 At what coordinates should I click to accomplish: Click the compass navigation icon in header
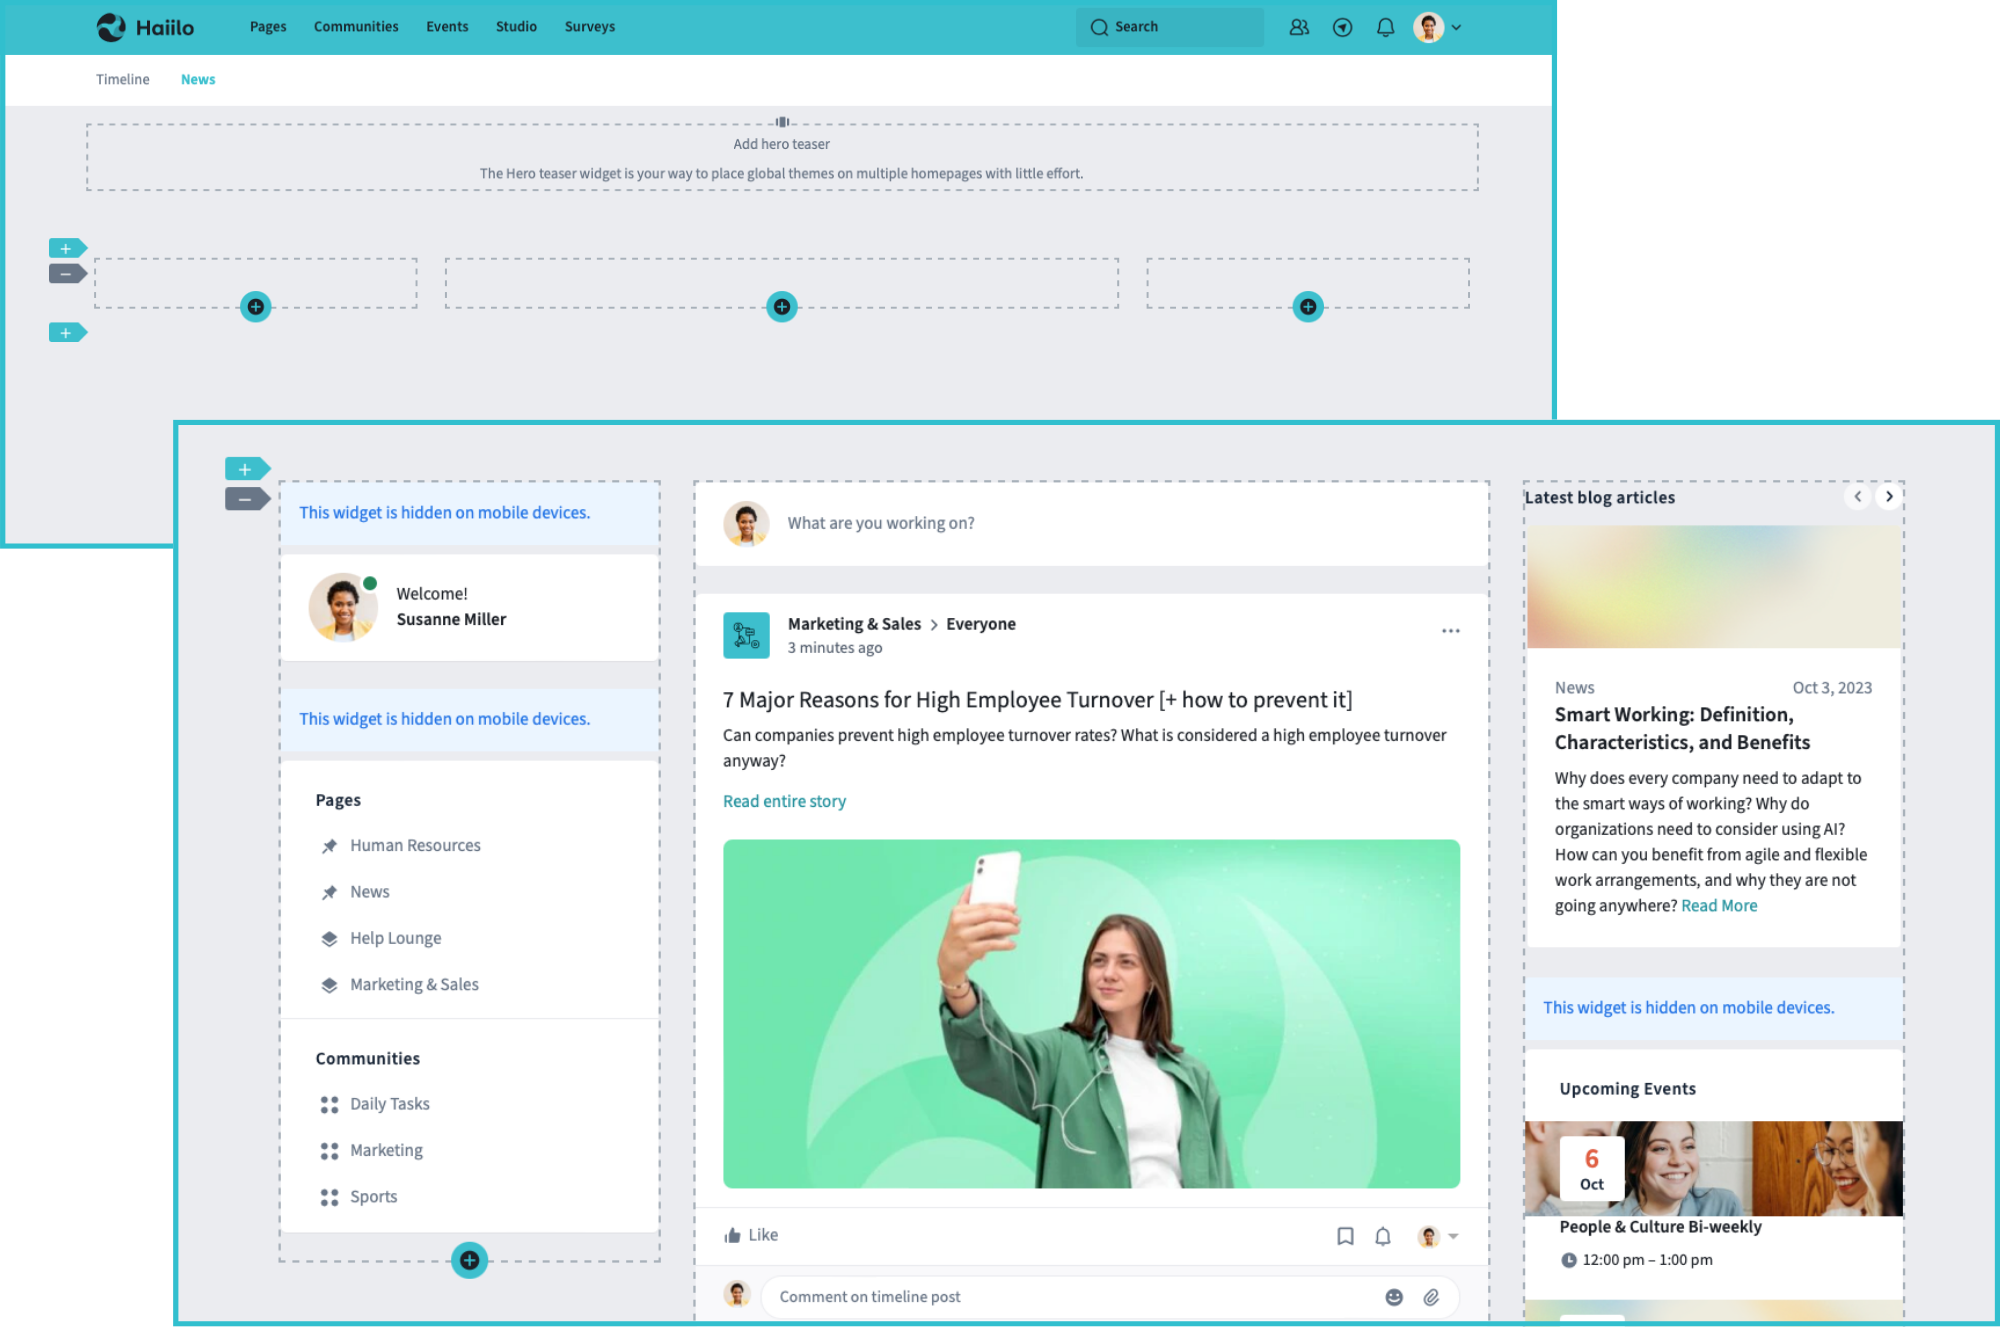(x=1342, y=28)
